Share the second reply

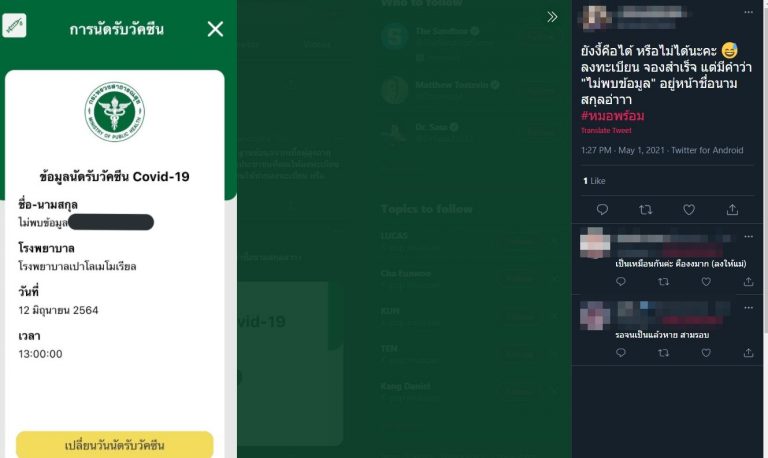(748, 353)
